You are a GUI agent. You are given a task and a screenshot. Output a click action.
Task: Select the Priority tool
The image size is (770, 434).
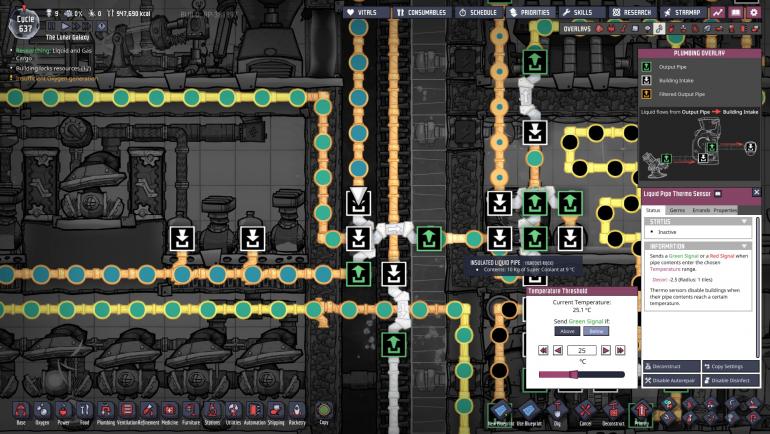(x=641, y=412)
